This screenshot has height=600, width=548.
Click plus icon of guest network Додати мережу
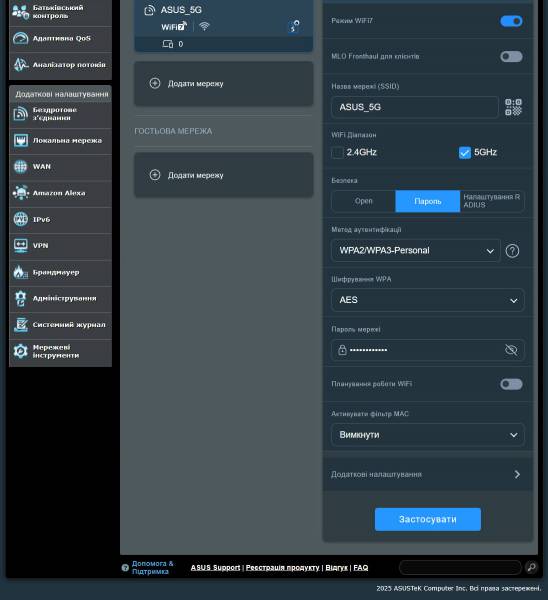155,175
